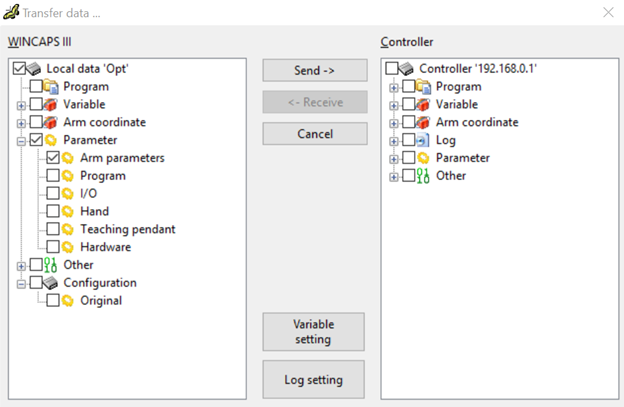Click the Arm parameters gear icon
The height and width of the screenshot is (407, 624).
[x=68, y=158]
